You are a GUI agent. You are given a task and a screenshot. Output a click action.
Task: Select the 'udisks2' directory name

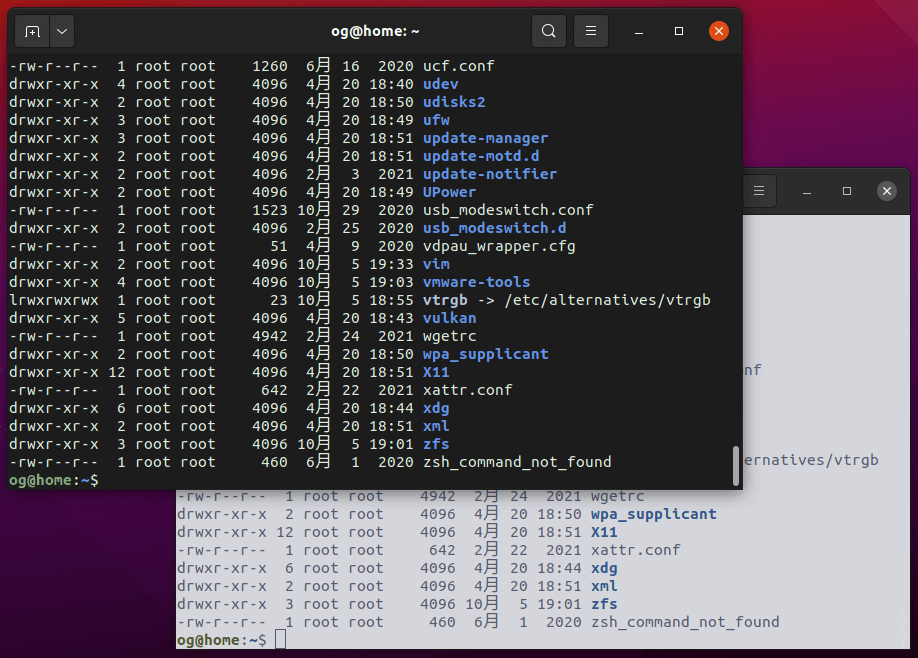[x=454, y=102]
